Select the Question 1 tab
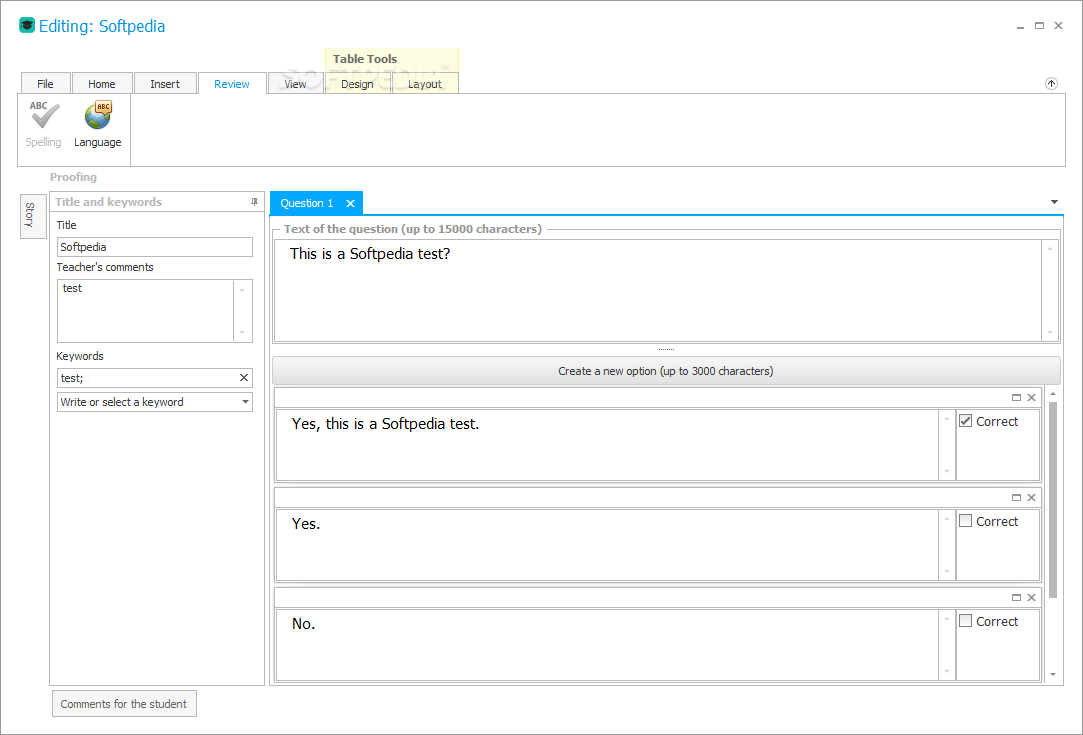 point(307,203)
